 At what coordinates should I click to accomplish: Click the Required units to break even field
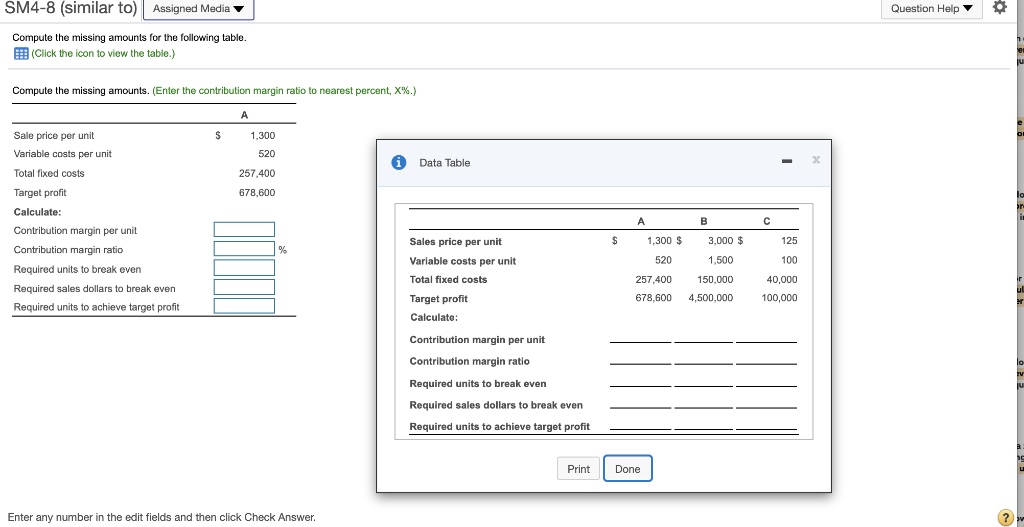(x=244, y=268)
